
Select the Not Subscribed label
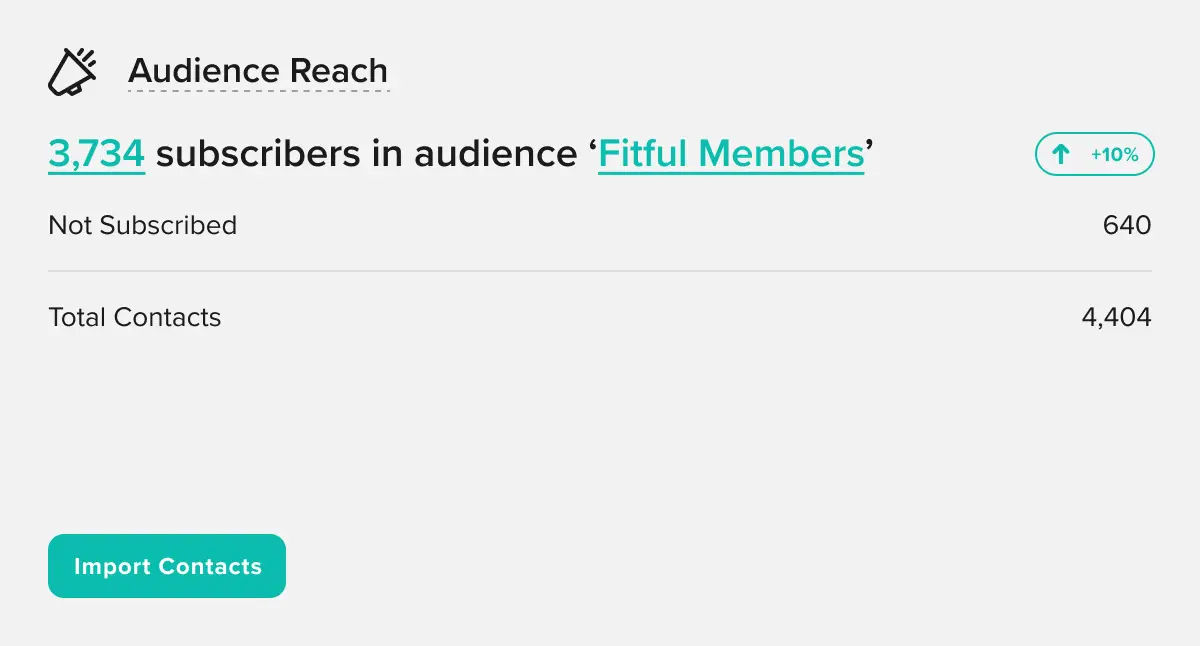point(143,225)
